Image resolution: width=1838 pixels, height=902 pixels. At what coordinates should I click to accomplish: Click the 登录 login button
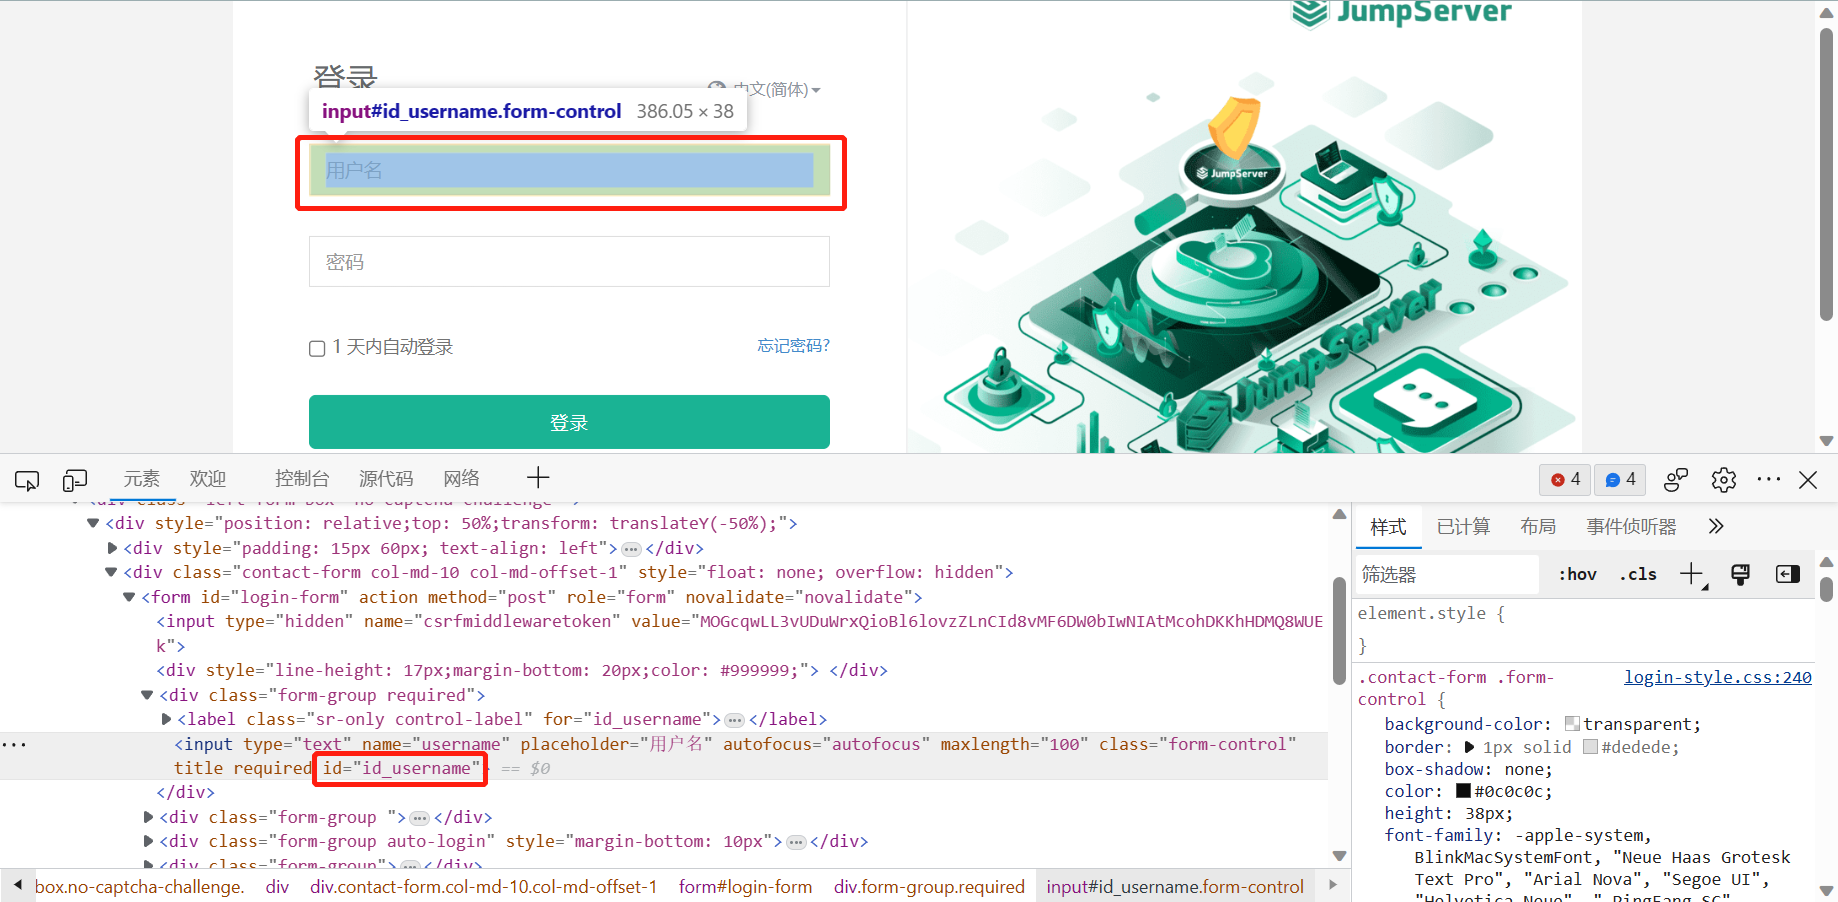pyautogui.click(x=569, y=421)
